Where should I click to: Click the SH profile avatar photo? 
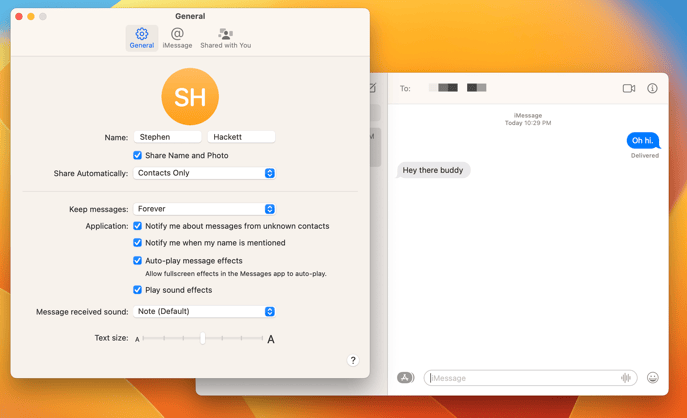(x=190, y=96)
